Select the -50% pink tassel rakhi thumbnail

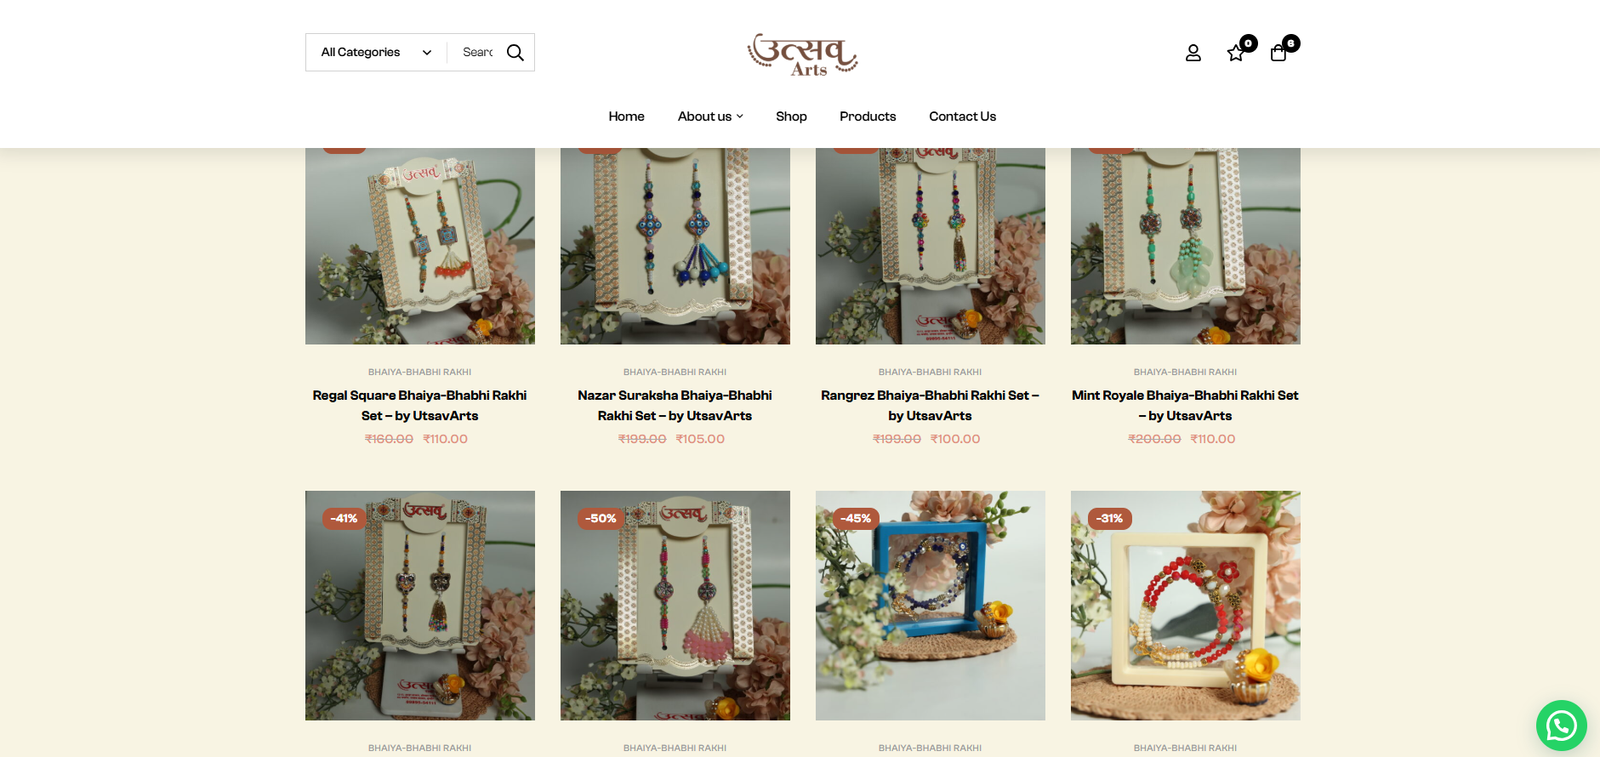click(x=675, y=605)
